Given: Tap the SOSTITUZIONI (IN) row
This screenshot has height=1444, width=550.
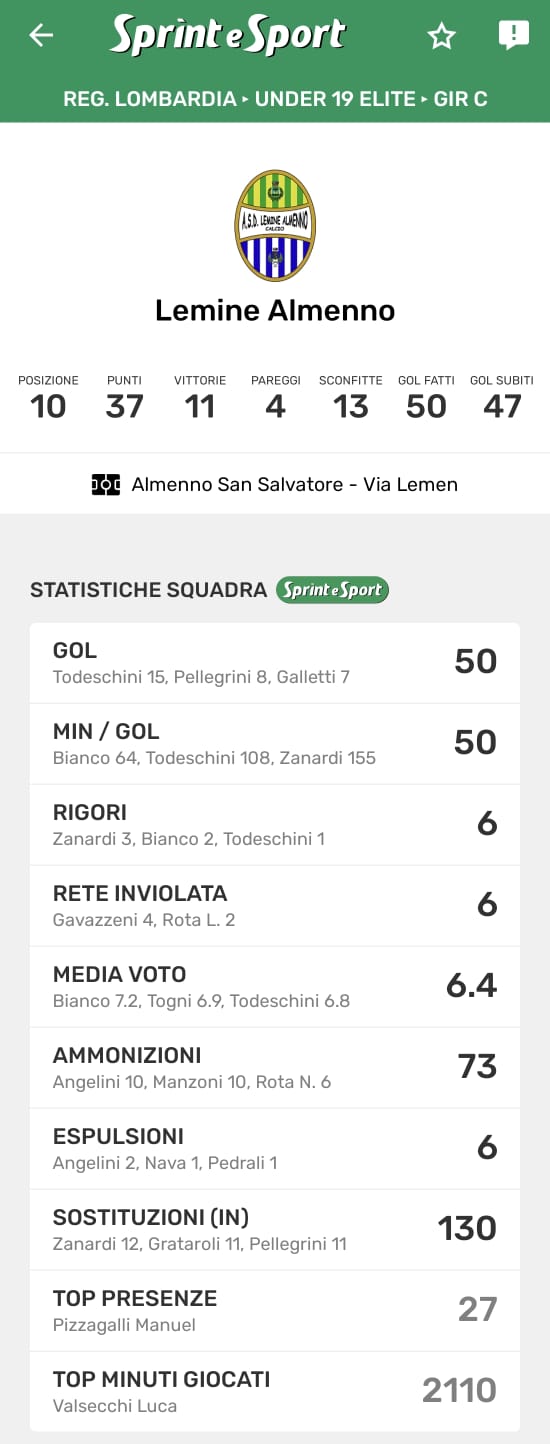Looking at the screenshot, I should click(x=275, y=1230).
